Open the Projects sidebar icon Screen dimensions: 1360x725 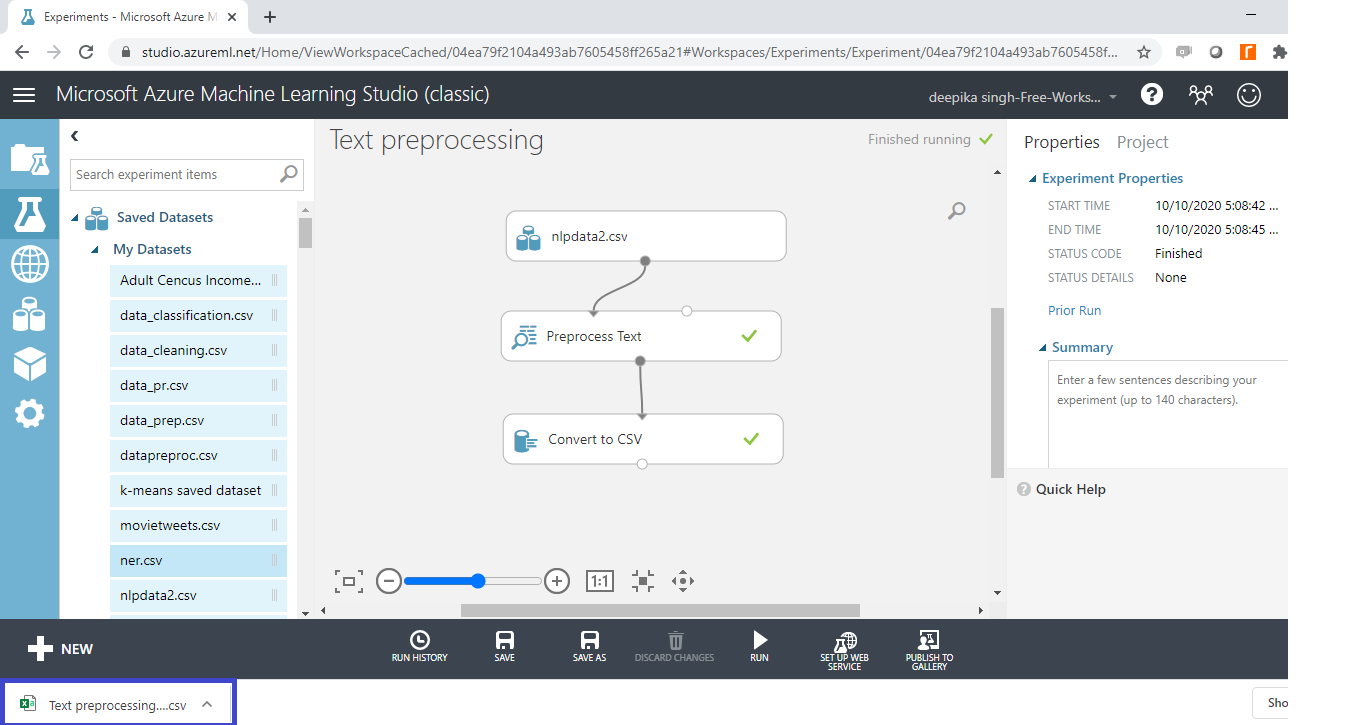[x=29, y=159]
